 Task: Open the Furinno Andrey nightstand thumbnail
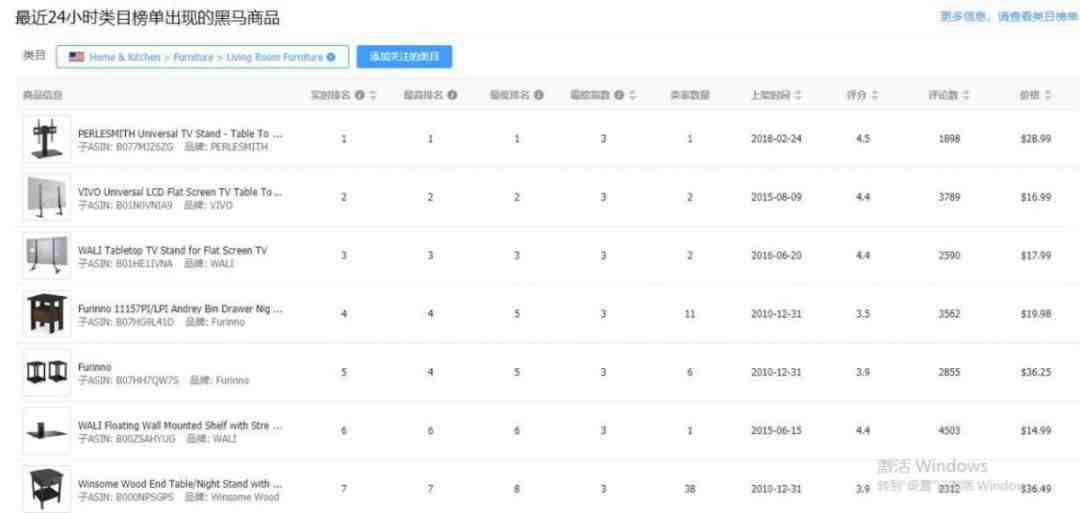(x=47, y=314)
